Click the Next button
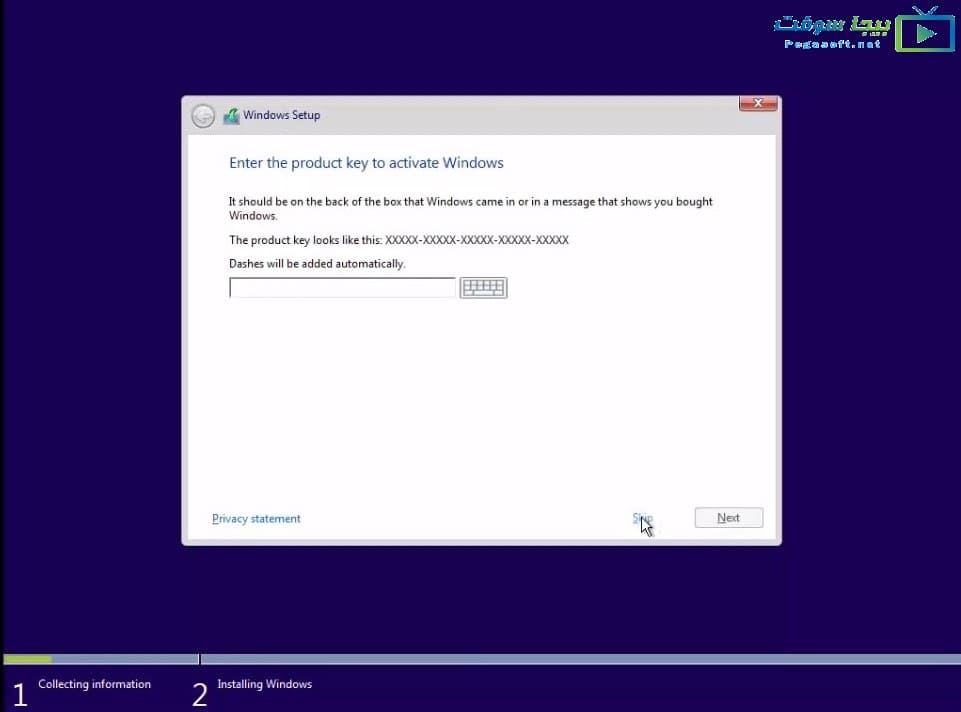Viewport: 961px width, 712px height. pos(729,518)
